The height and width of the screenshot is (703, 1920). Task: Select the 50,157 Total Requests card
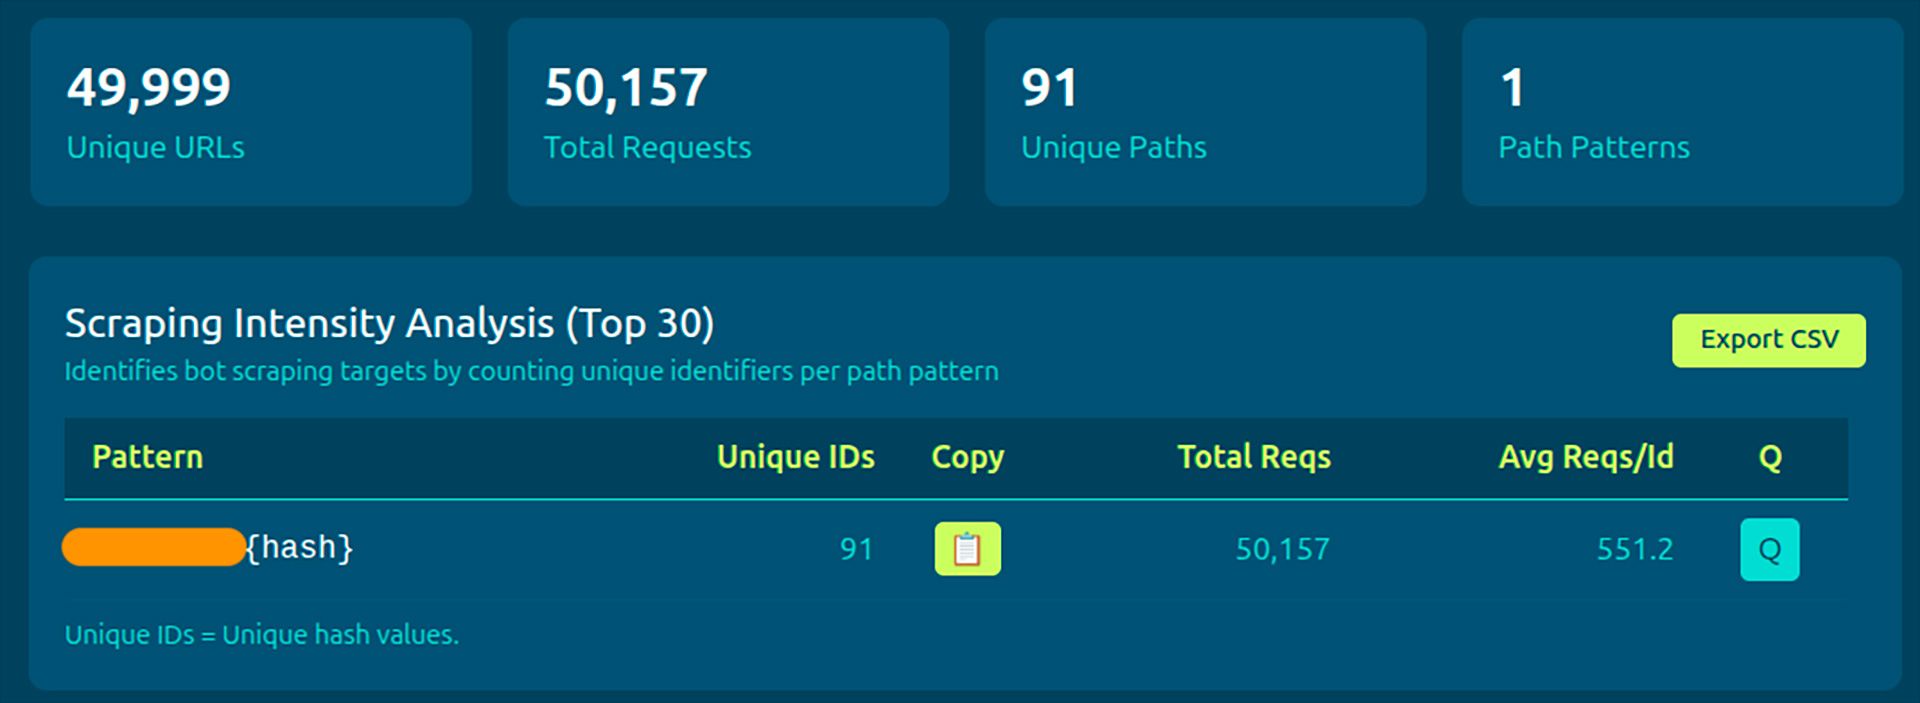727,112
